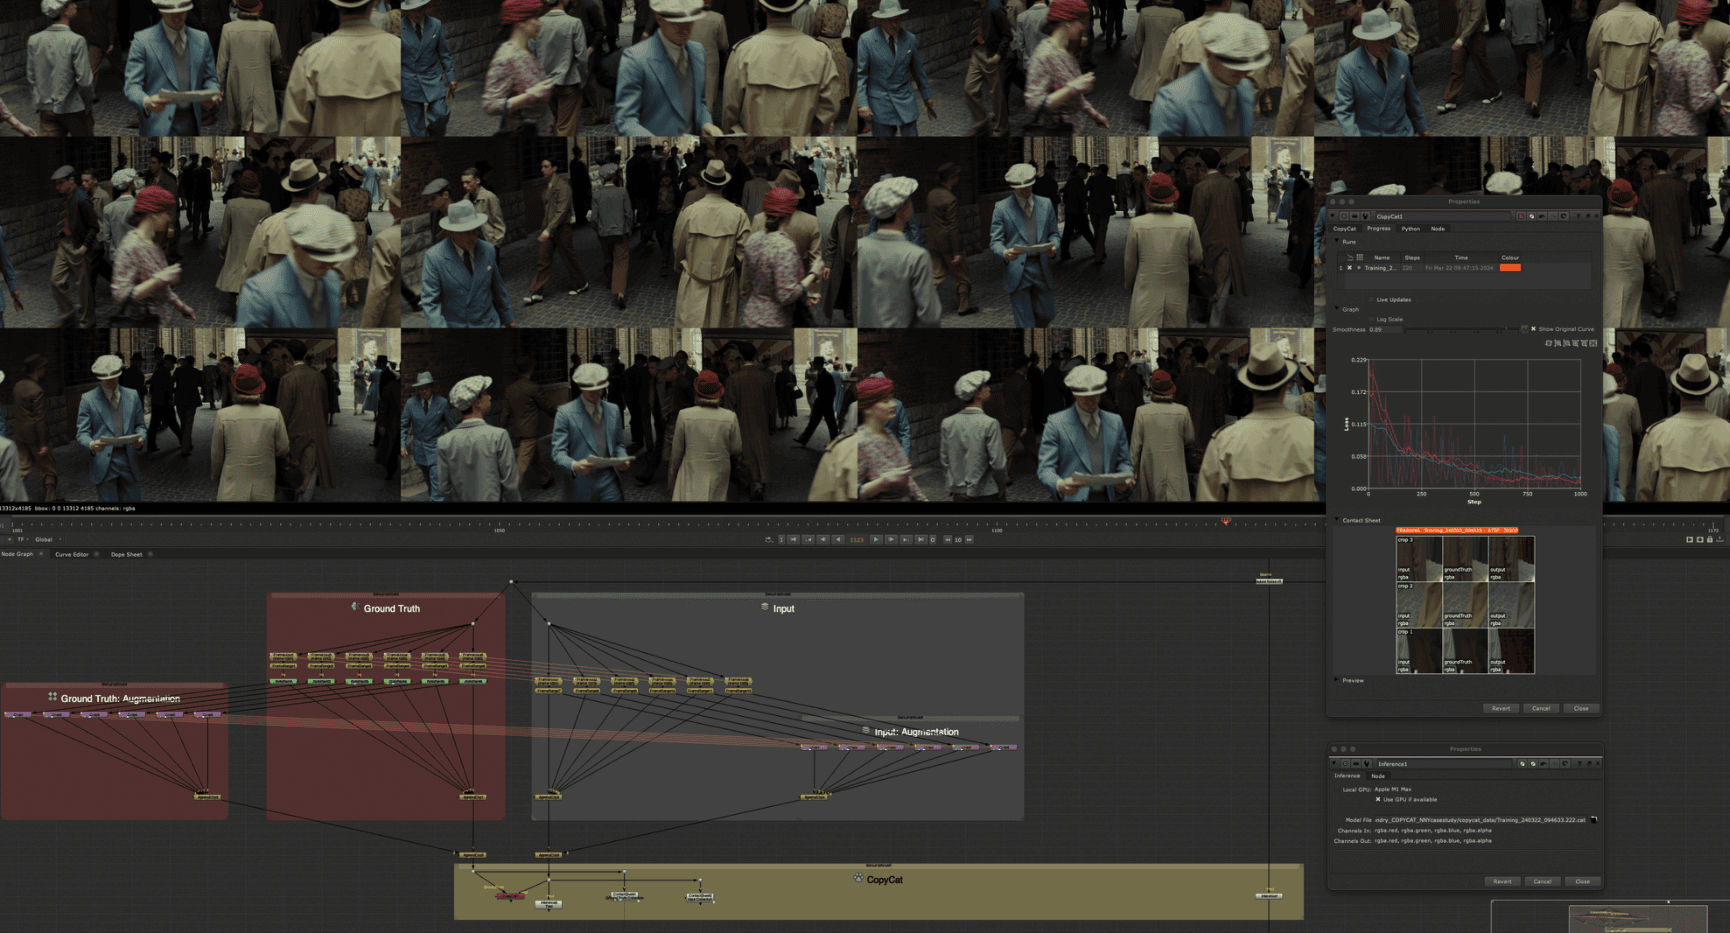
Task: Click the orange playhead marker on timeline
Action: 1225,521
